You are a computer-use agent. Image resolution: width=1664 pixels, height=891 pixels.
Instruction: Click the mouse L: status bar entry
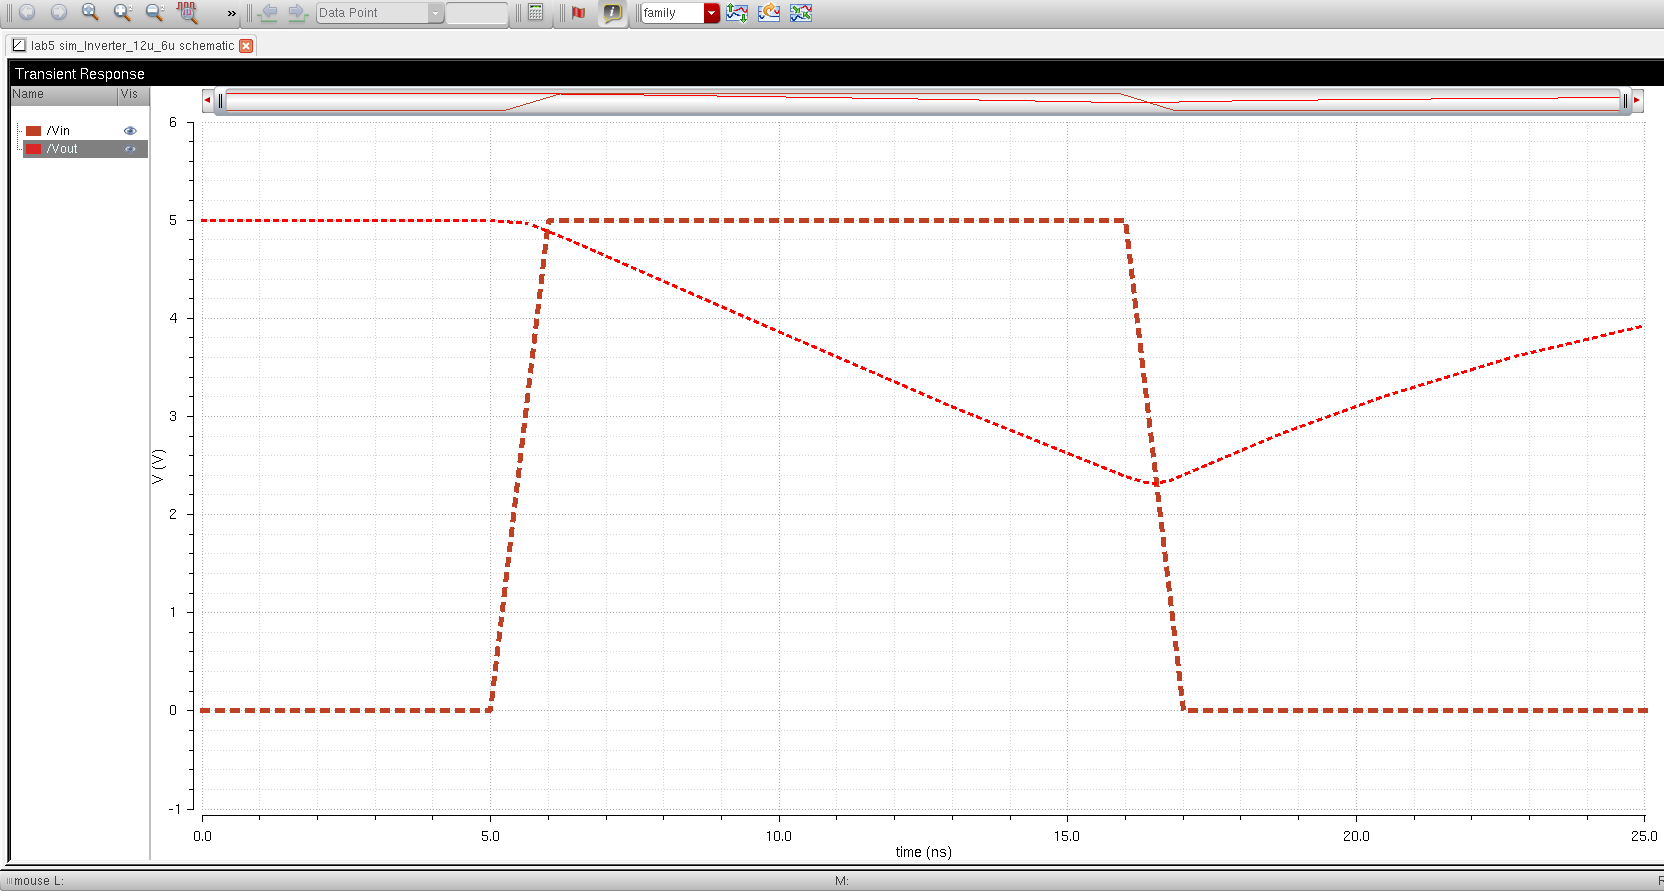38,881
